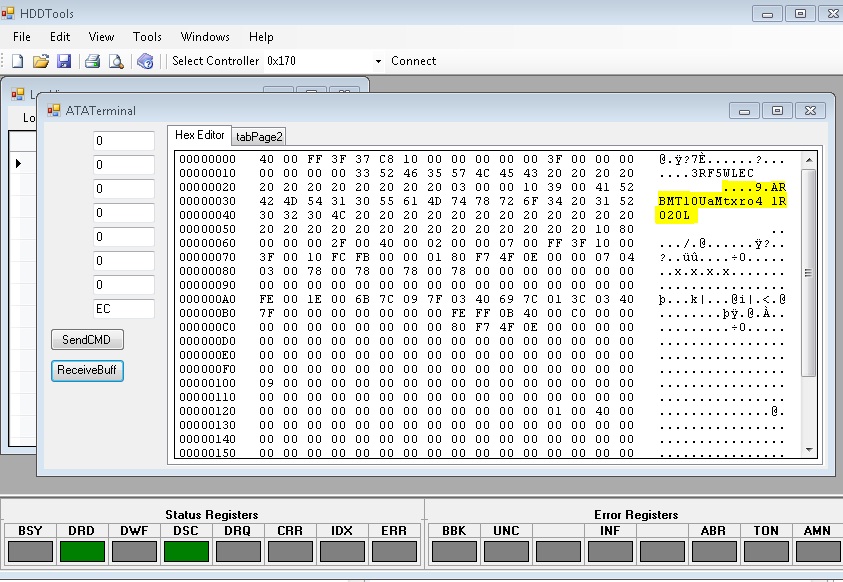
Task: Close the ATATerminal window
Action: pos(810,111)
